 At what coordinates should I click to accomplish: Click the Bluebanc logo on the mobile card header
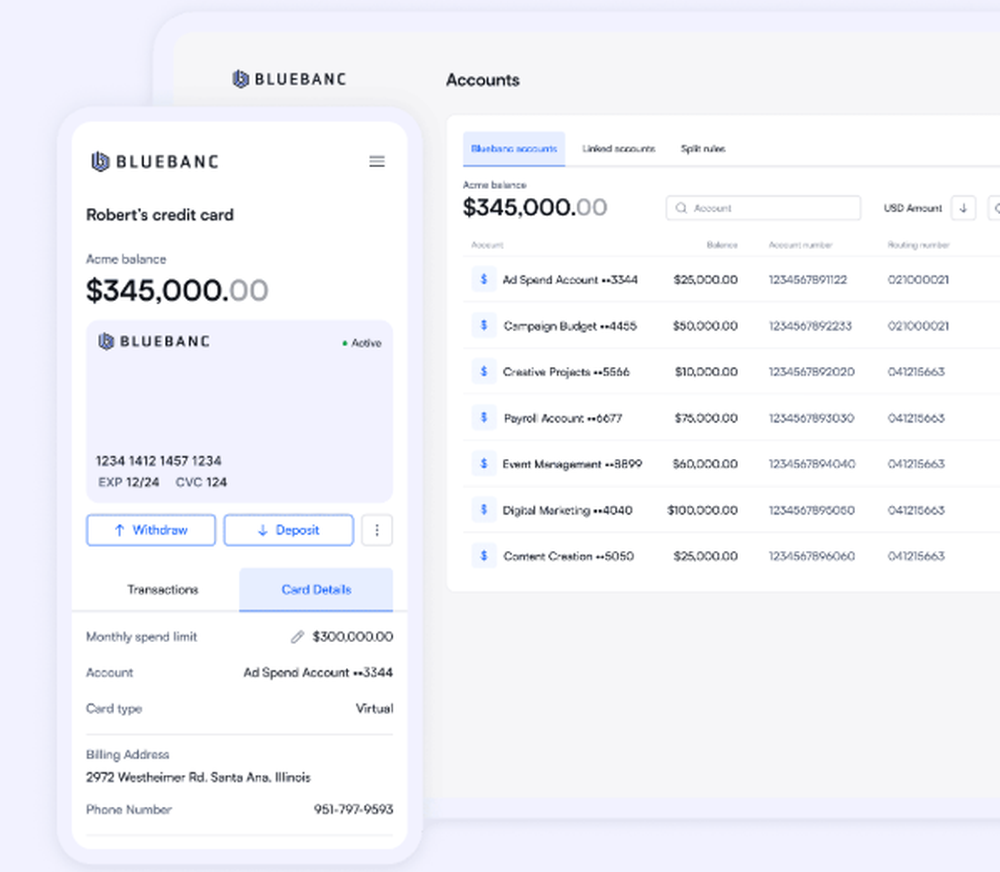[x=155, y=161]
